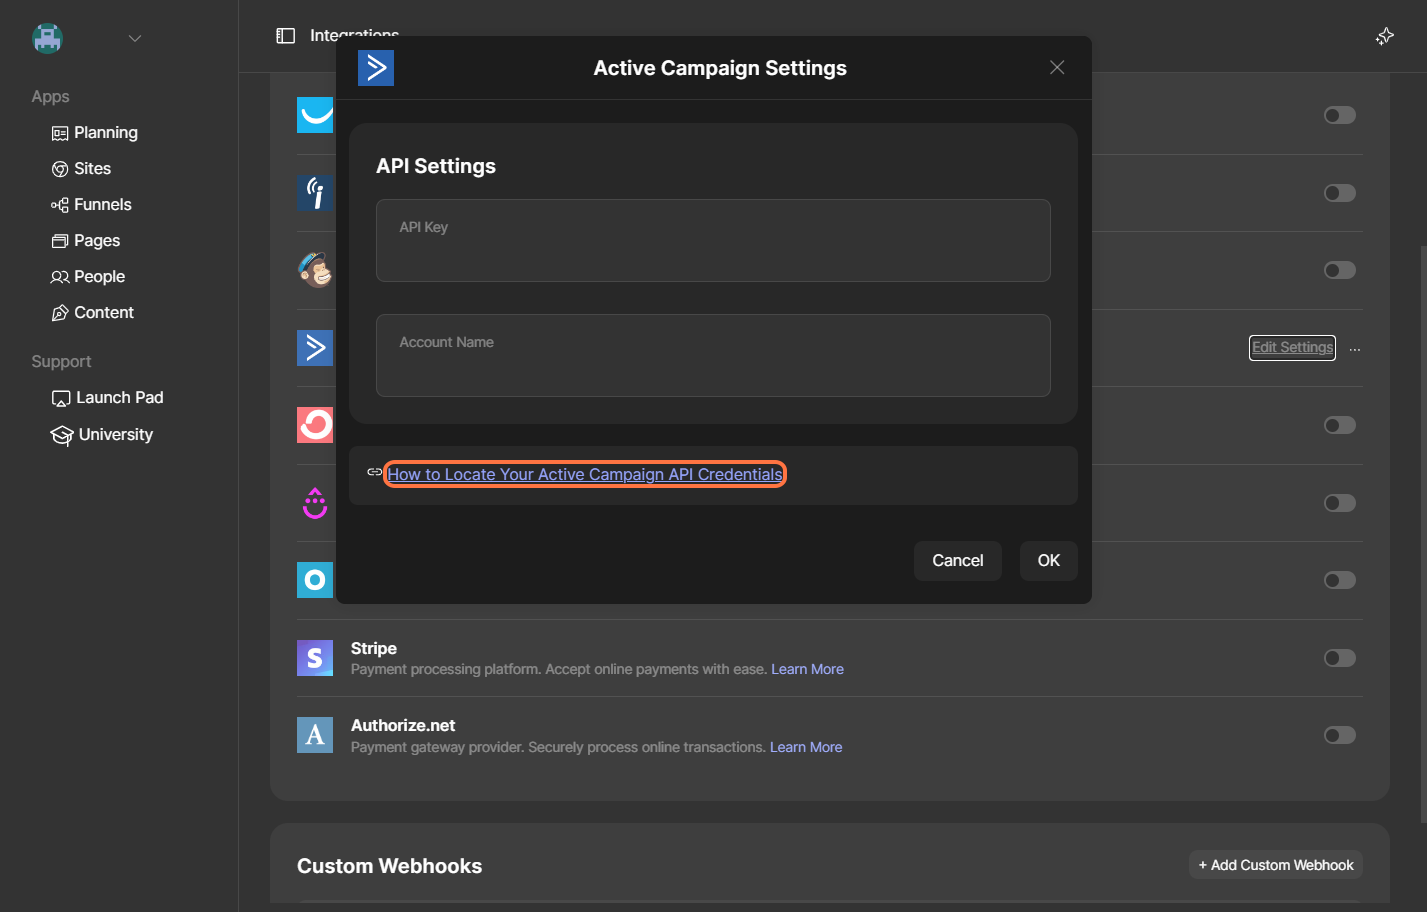
Task: Open the three-dot menu beside Edit Settings
Action: tap(1355, 349)
